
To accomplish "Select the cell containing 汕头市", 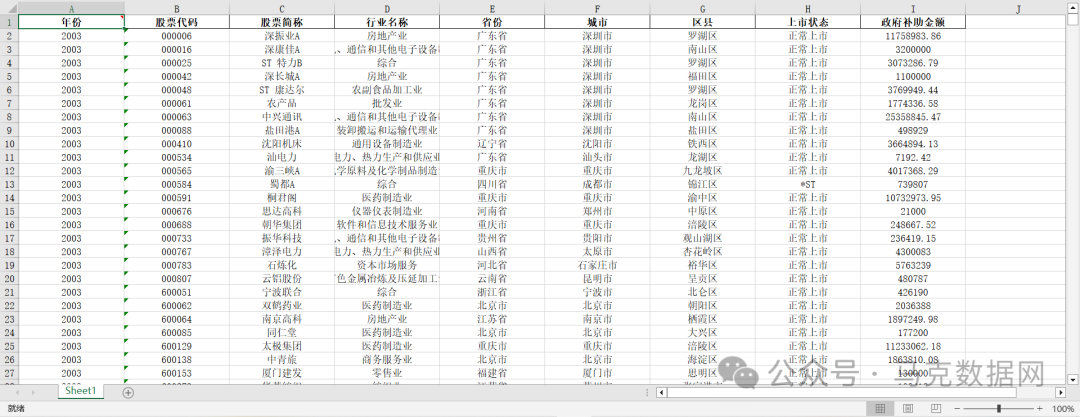I will tap(597, 157).
